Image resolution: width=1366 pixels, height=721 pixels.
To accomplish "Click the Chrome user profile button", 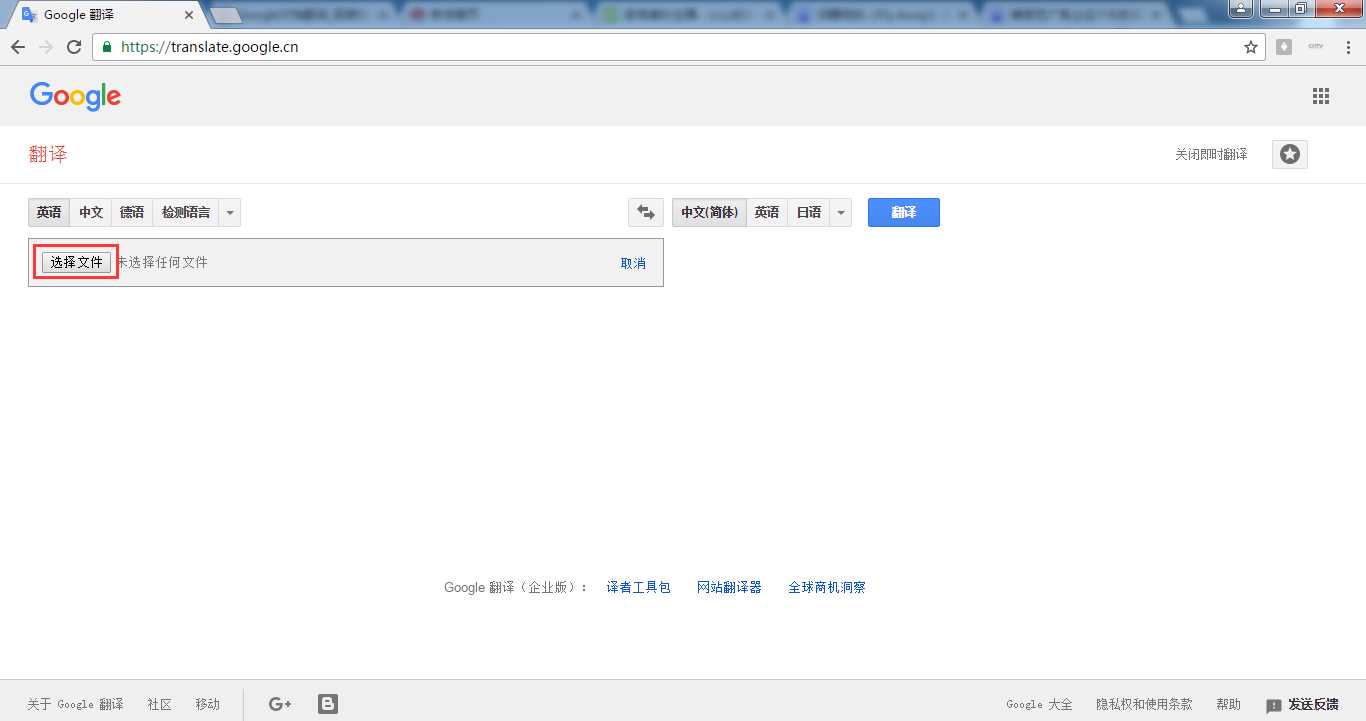I will click(1240, 8).
